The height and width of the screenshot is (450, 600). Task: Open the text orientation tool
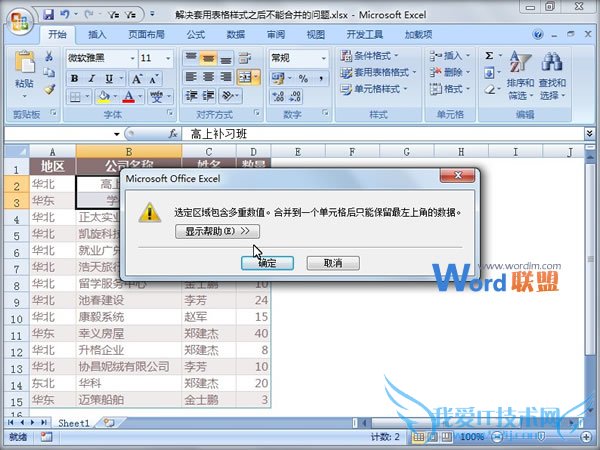click(230, 96)
